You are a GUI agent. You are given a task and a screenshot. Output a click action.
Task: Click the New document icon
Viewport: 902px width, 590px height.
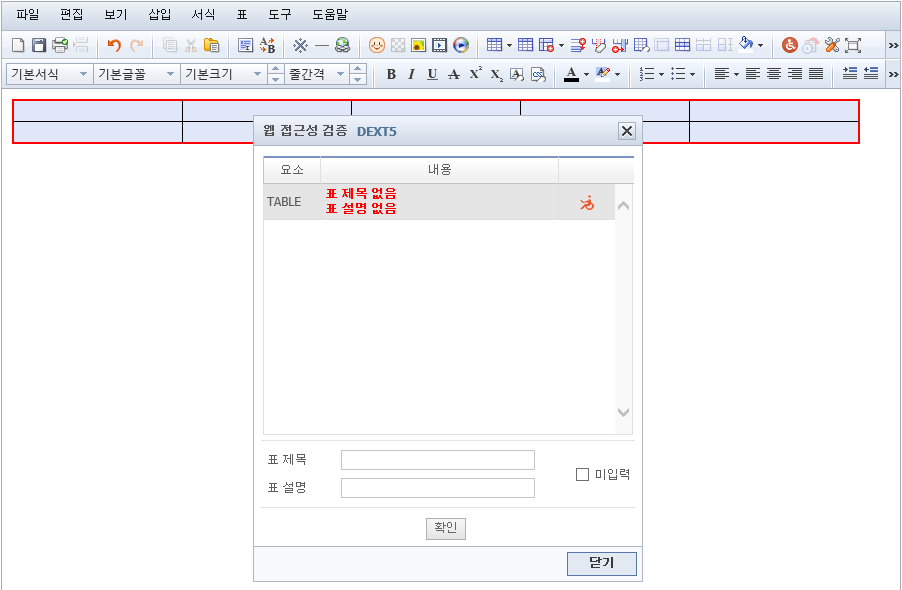[18, 45]
